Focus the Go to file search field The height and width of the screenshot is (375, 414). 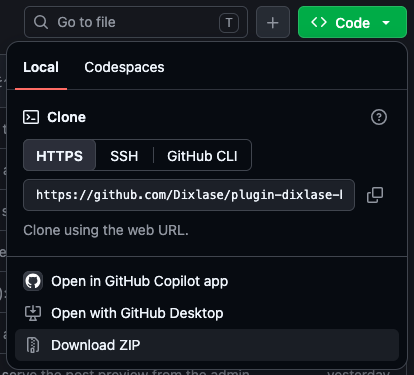[x=136, y=22]
